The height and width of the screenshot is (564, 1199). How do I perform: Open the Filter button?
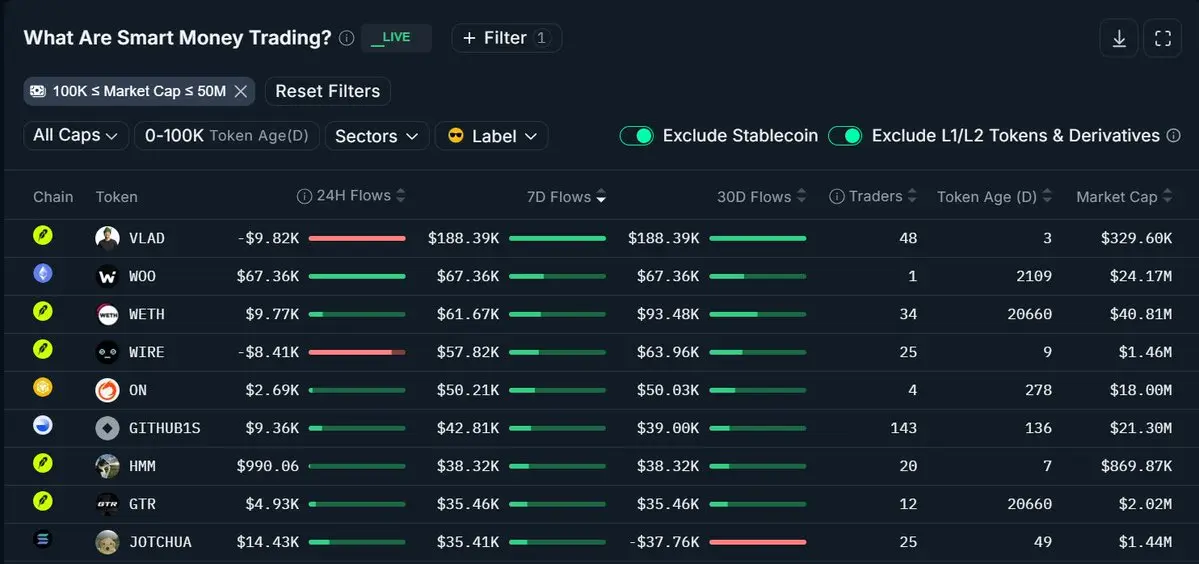pyautogui.click(x=506, y=38)
